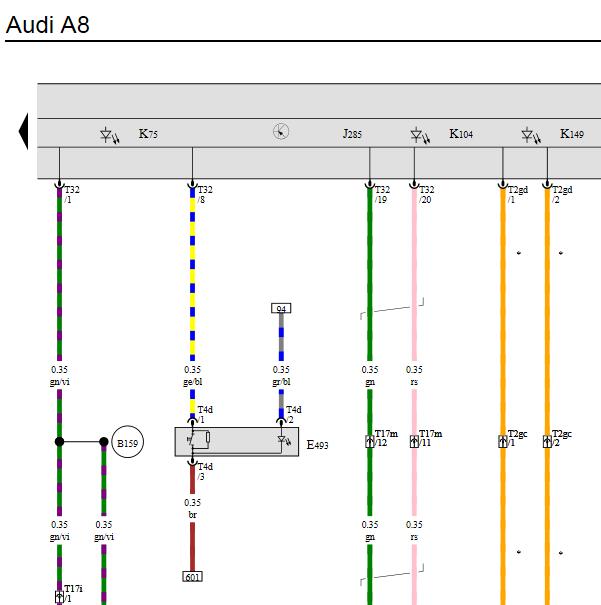
Task: Open reference box 601
Action: [x=192, y=577]
